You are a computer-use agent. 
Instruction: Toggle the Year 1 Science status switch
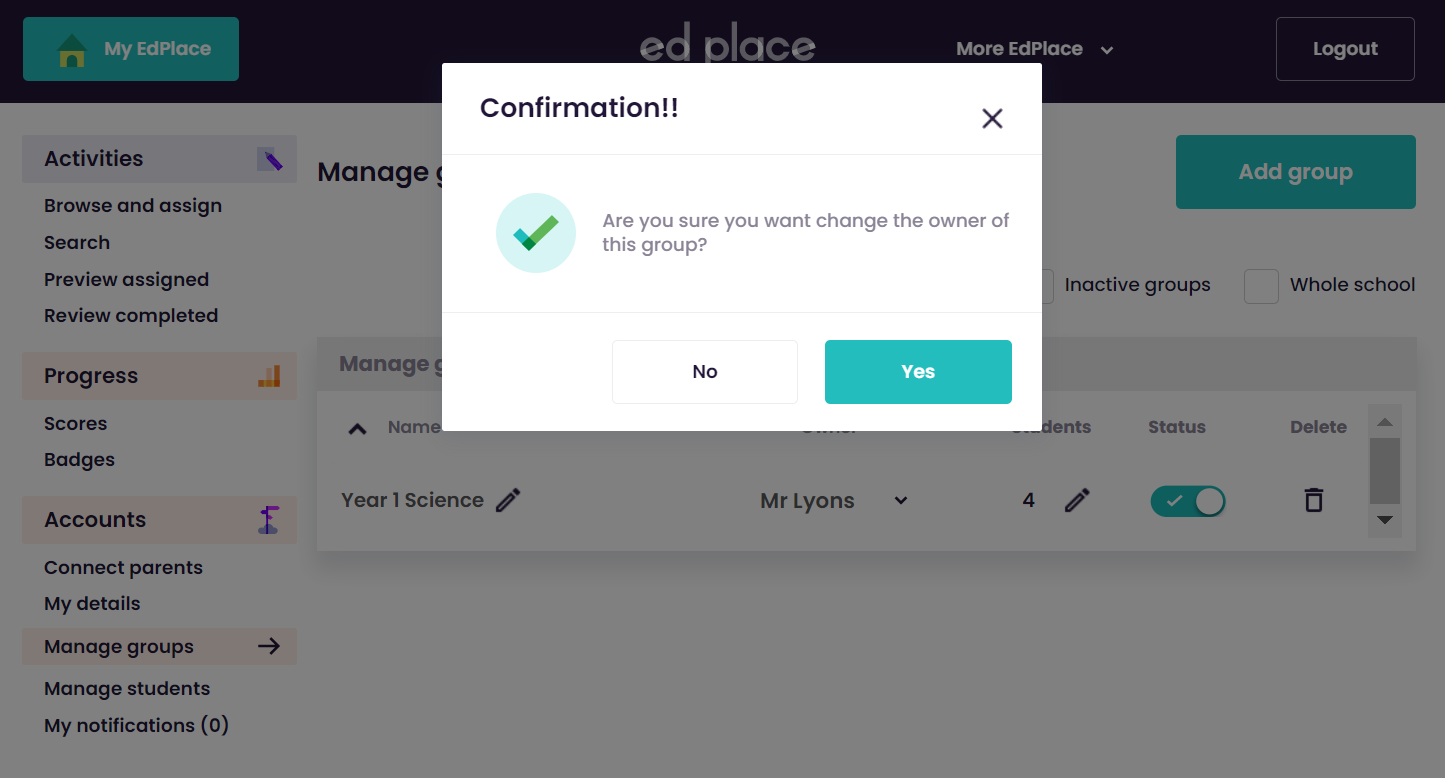click(1188, 501)
